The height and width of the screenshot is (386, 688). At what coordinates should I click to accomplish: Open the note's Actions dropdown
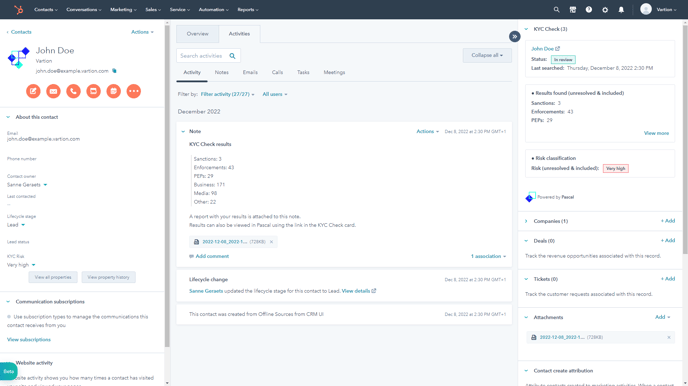427,132
